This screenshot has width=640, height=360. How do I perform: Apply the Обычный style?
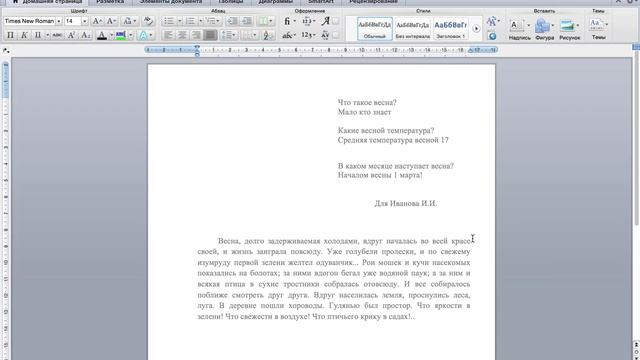(375, 29)
